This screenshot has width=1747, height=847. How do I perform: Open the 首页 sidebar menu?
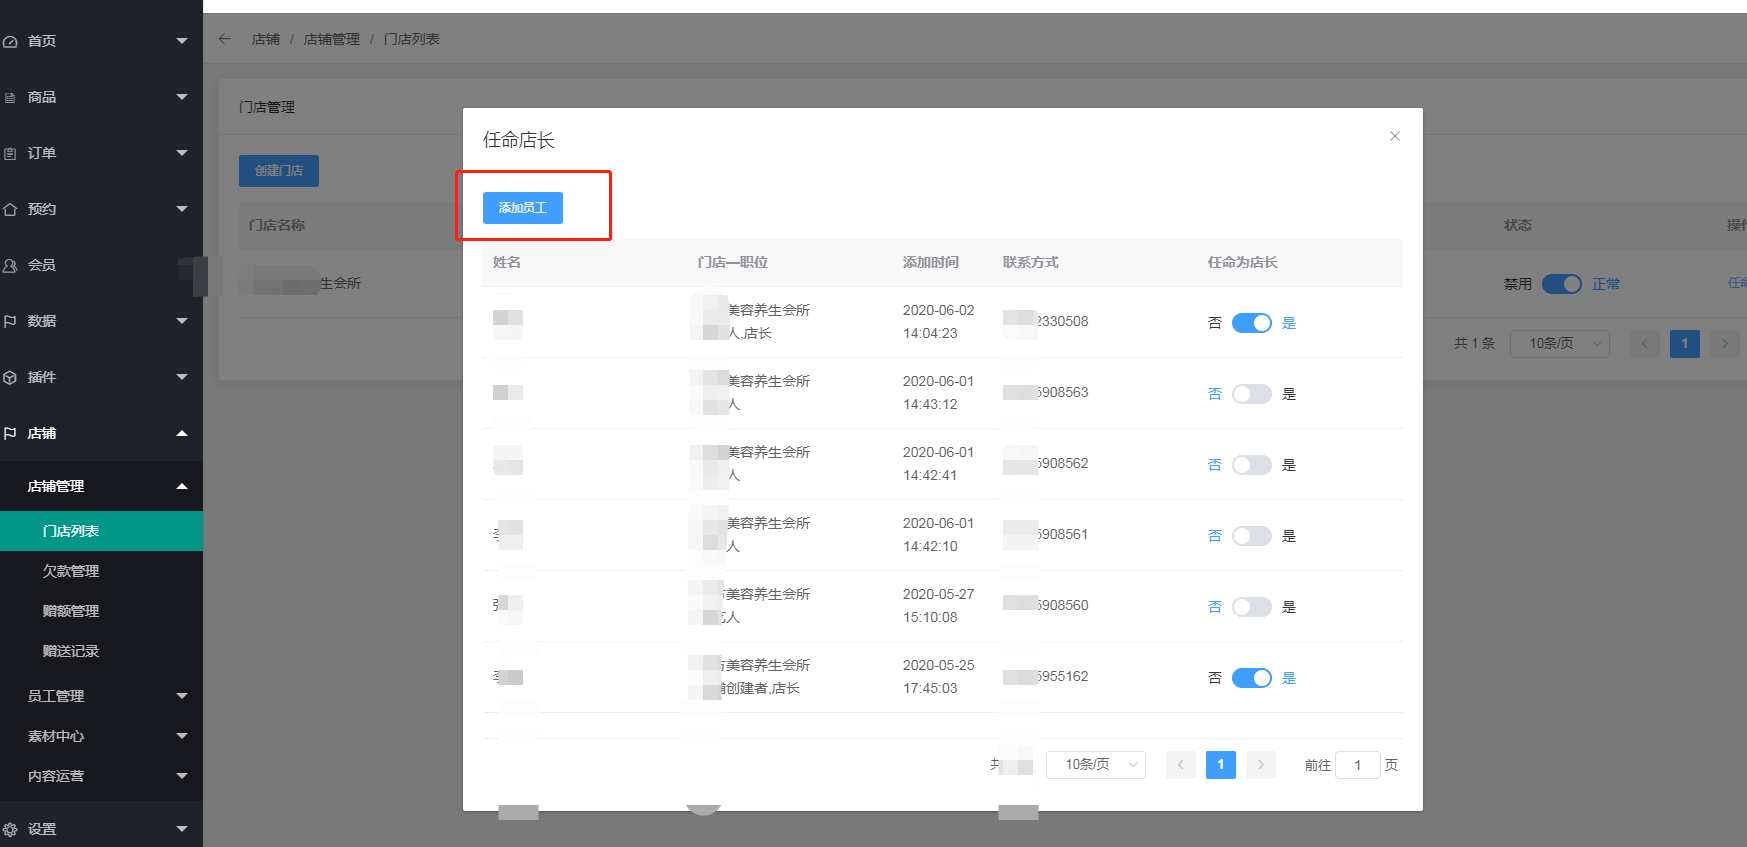[101, 41]
